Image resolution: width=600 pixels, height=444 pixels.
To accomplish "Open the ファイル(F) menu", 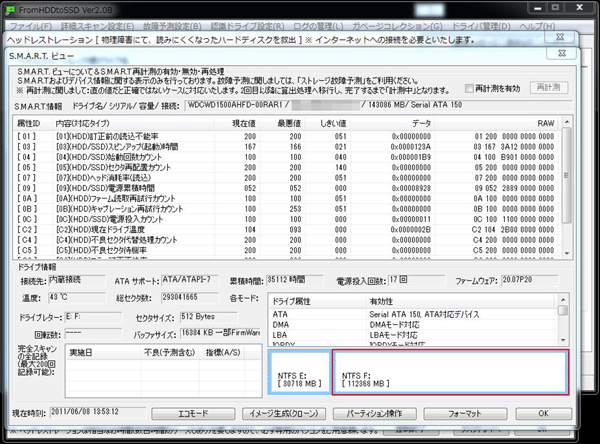I will point(31,26).
